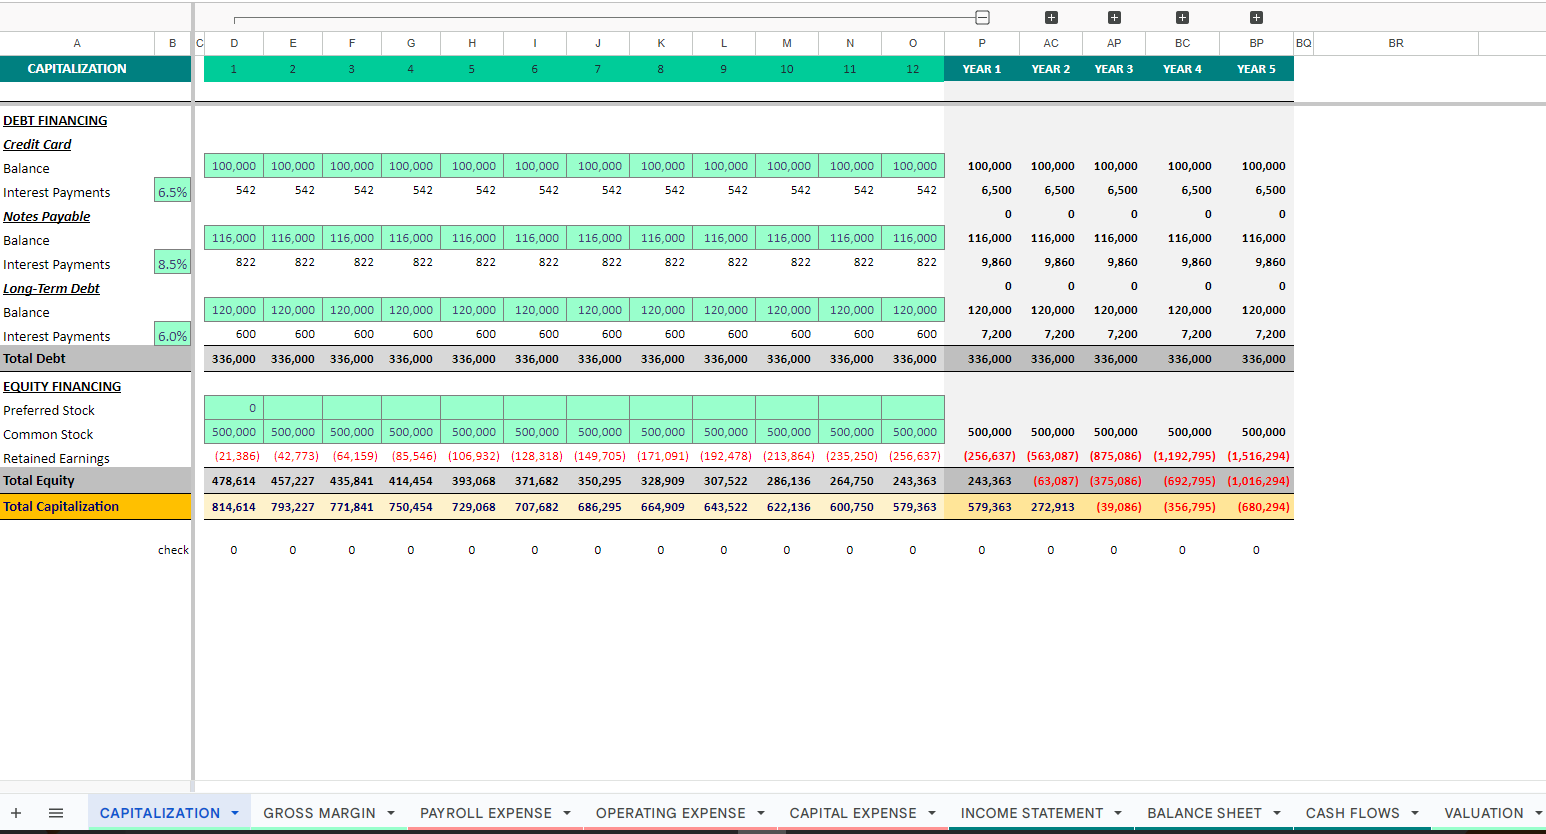Click the Retained Earnings label
Screen dimensions: 1546x834
(x=56, y=458)
